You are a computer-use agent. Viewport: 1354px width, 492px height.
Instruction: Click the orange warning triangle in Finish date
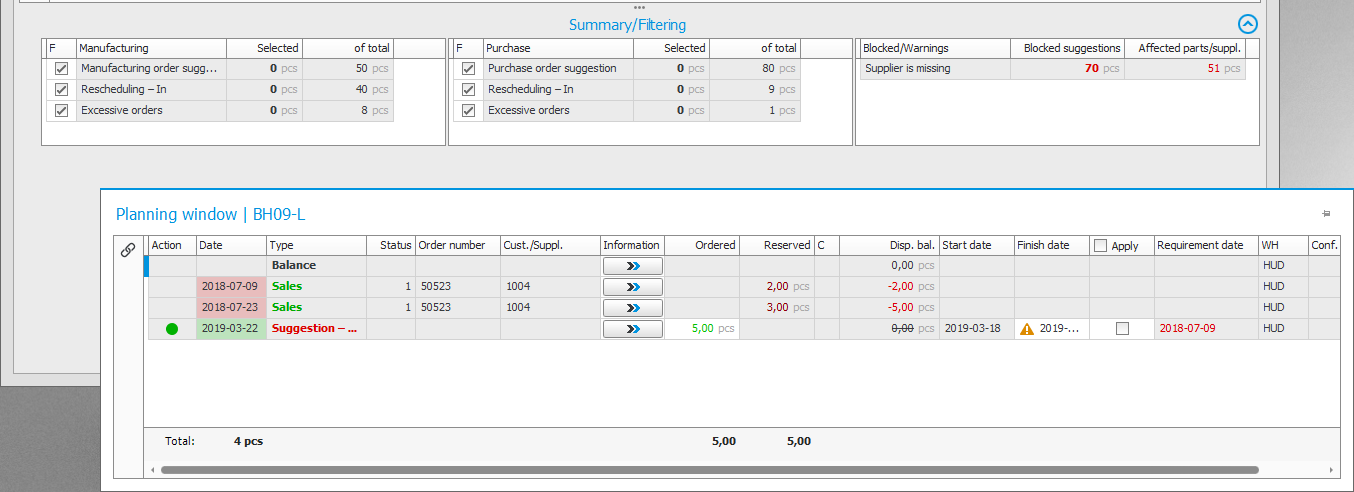click(x=1025, y=329)
